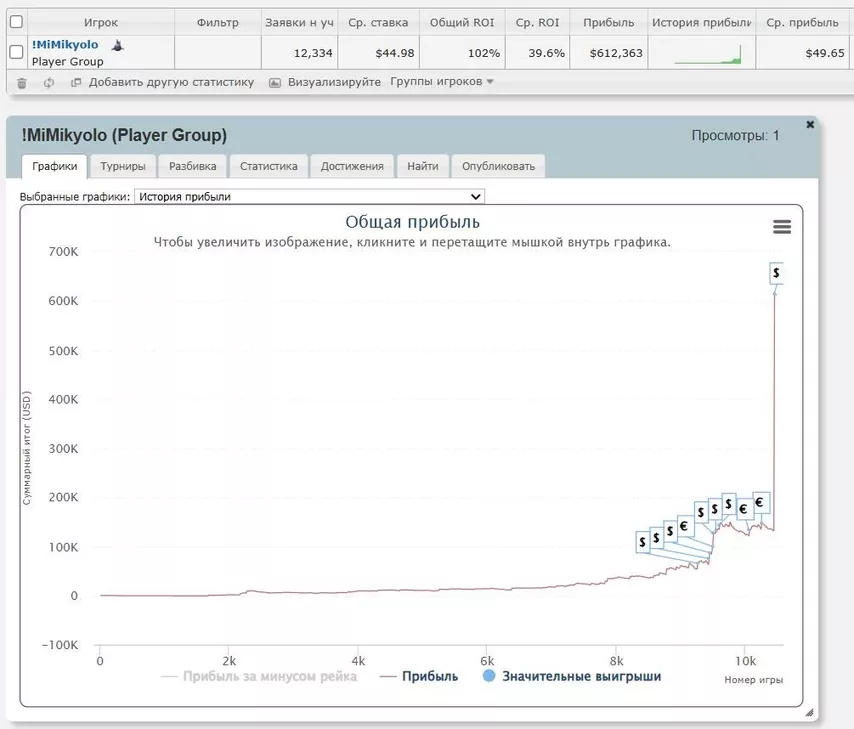Image resolution: width=854 pixels, height=729 pixels.
Task: Toggle the Значительные выигрыши legend series
Action: point(572,676)
